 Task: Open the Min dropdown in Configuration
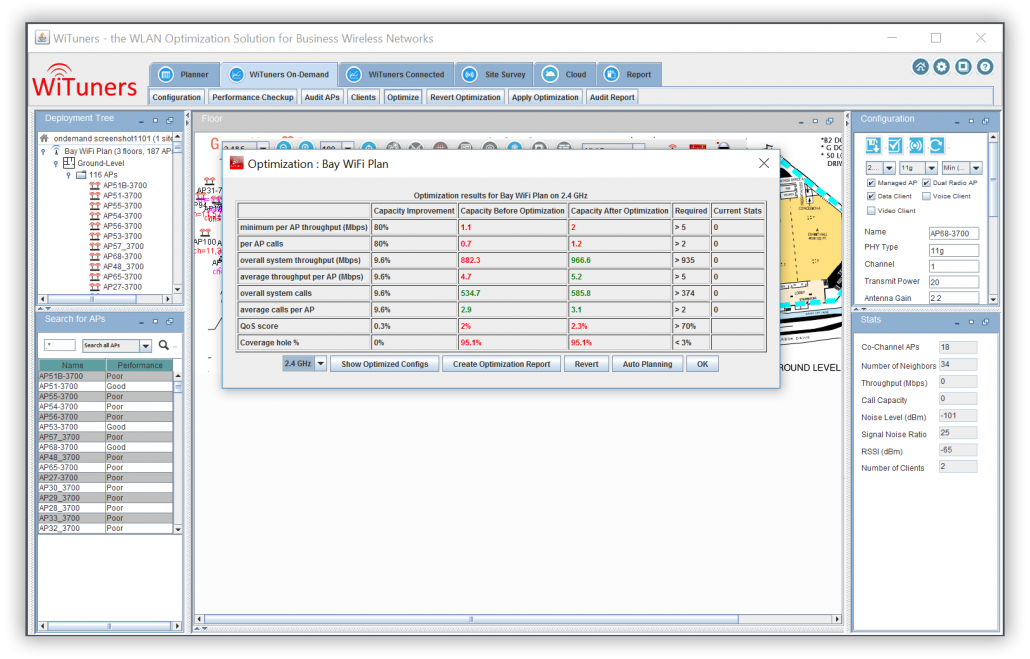(976, 168)
